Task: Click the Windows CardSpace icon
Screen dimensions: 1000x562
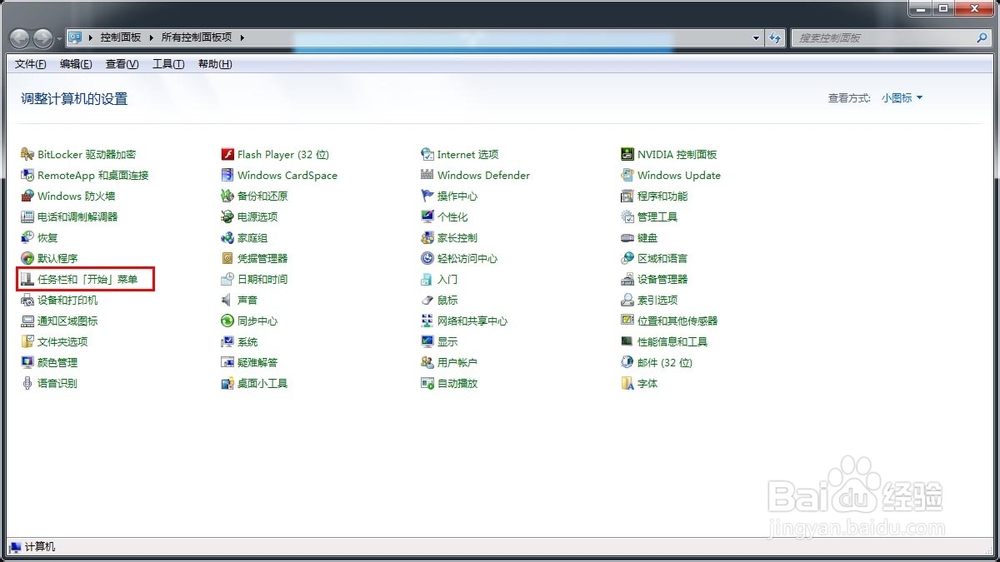Action: point(227,175)
